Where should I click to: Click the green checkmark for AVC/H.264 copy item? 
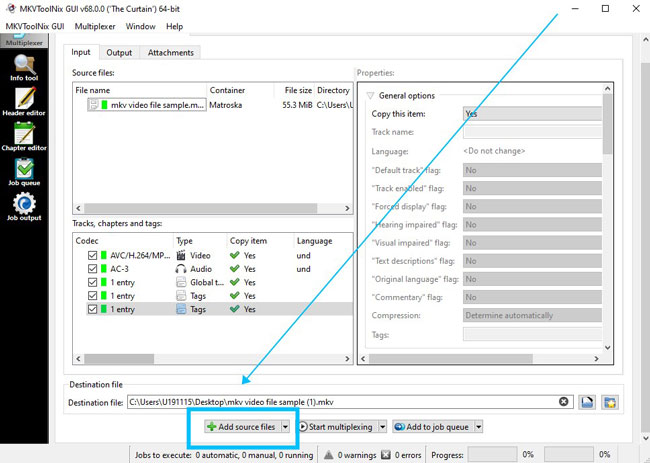coord(235,255)
